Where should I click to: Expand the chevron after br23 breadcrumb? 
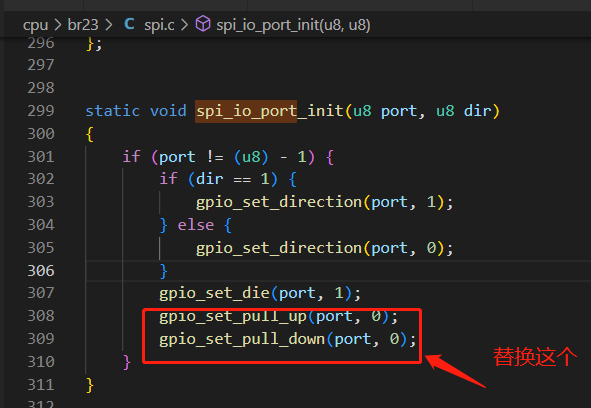[109, 25]
